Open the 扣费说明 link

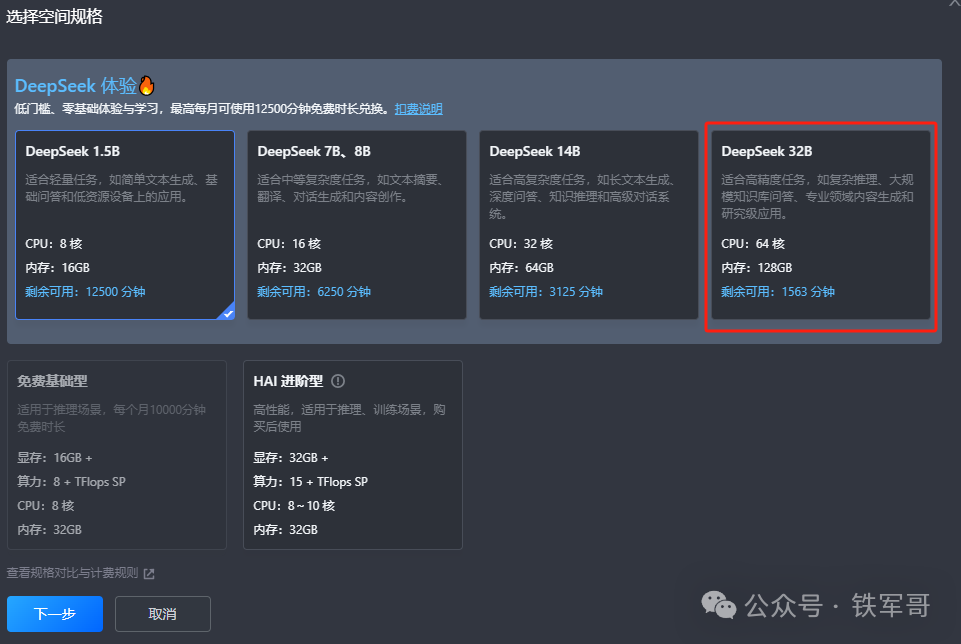(418, 108)
